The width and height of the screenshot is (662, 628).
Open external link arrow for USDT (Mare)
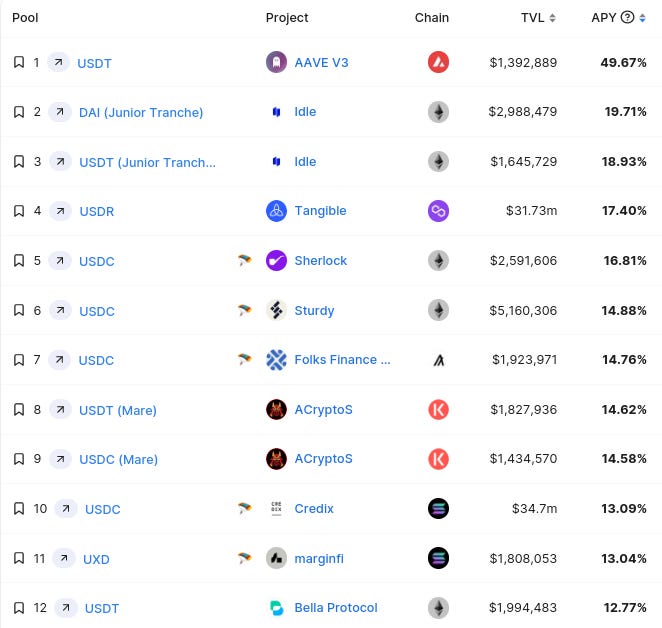pos(60,409)
